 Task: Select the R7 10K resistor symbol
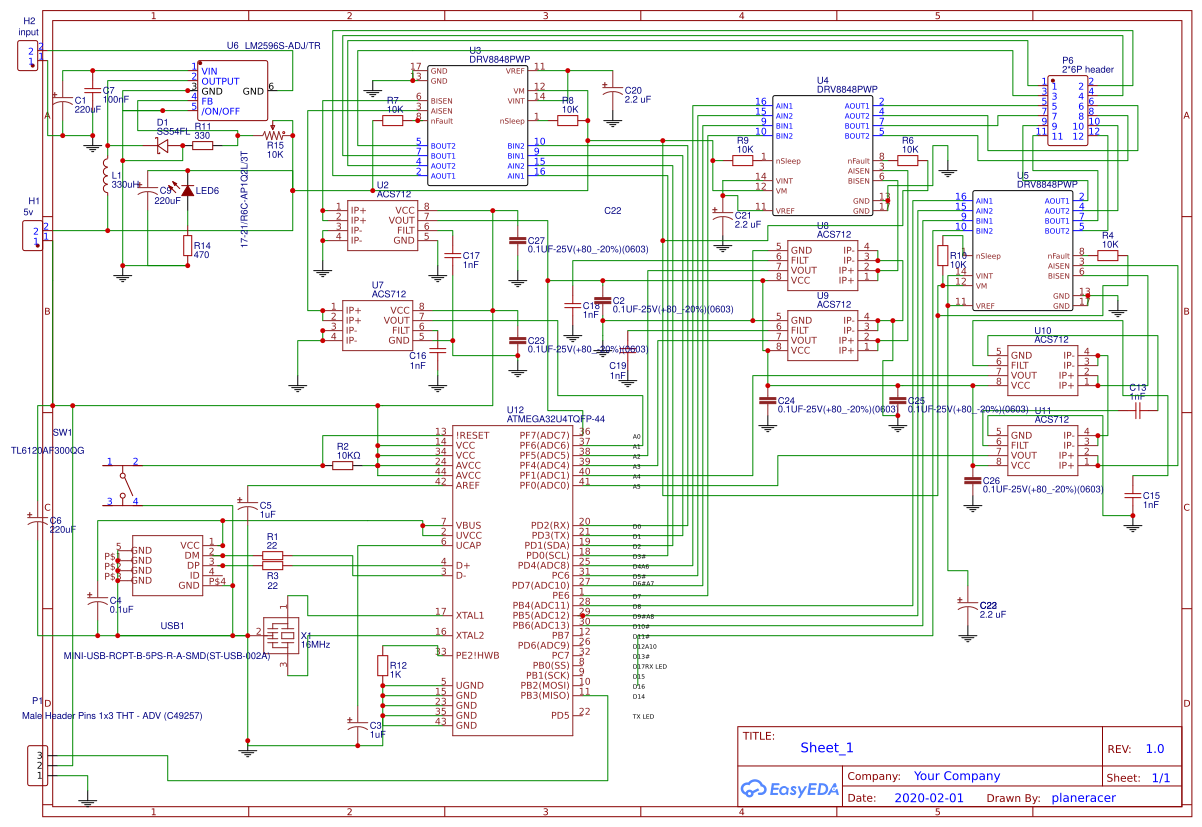coord(392,121)
